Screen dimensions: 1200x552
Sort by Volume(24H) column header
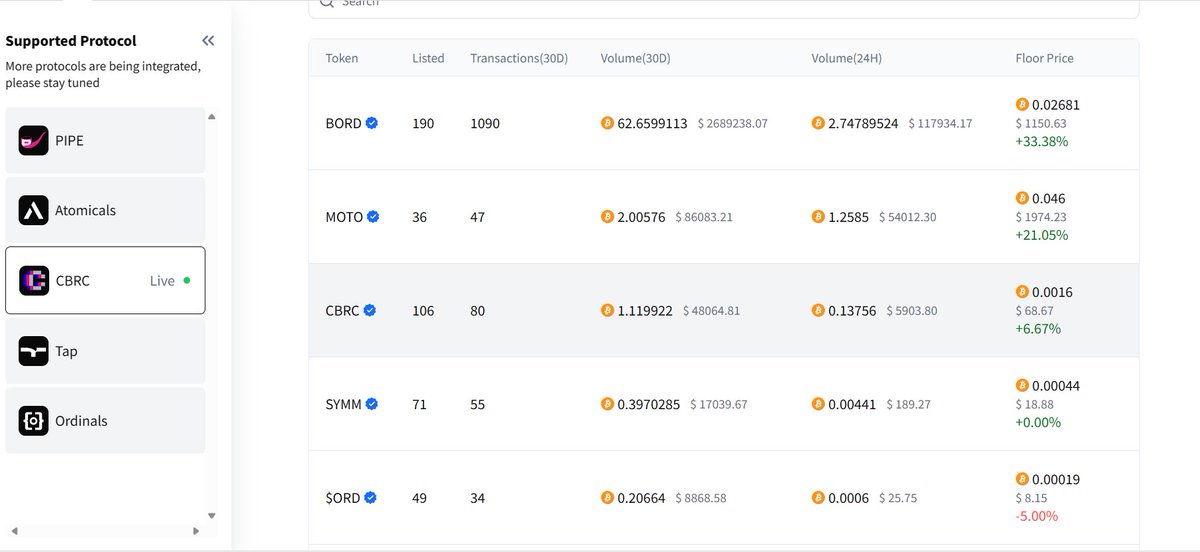pos(847,58)
